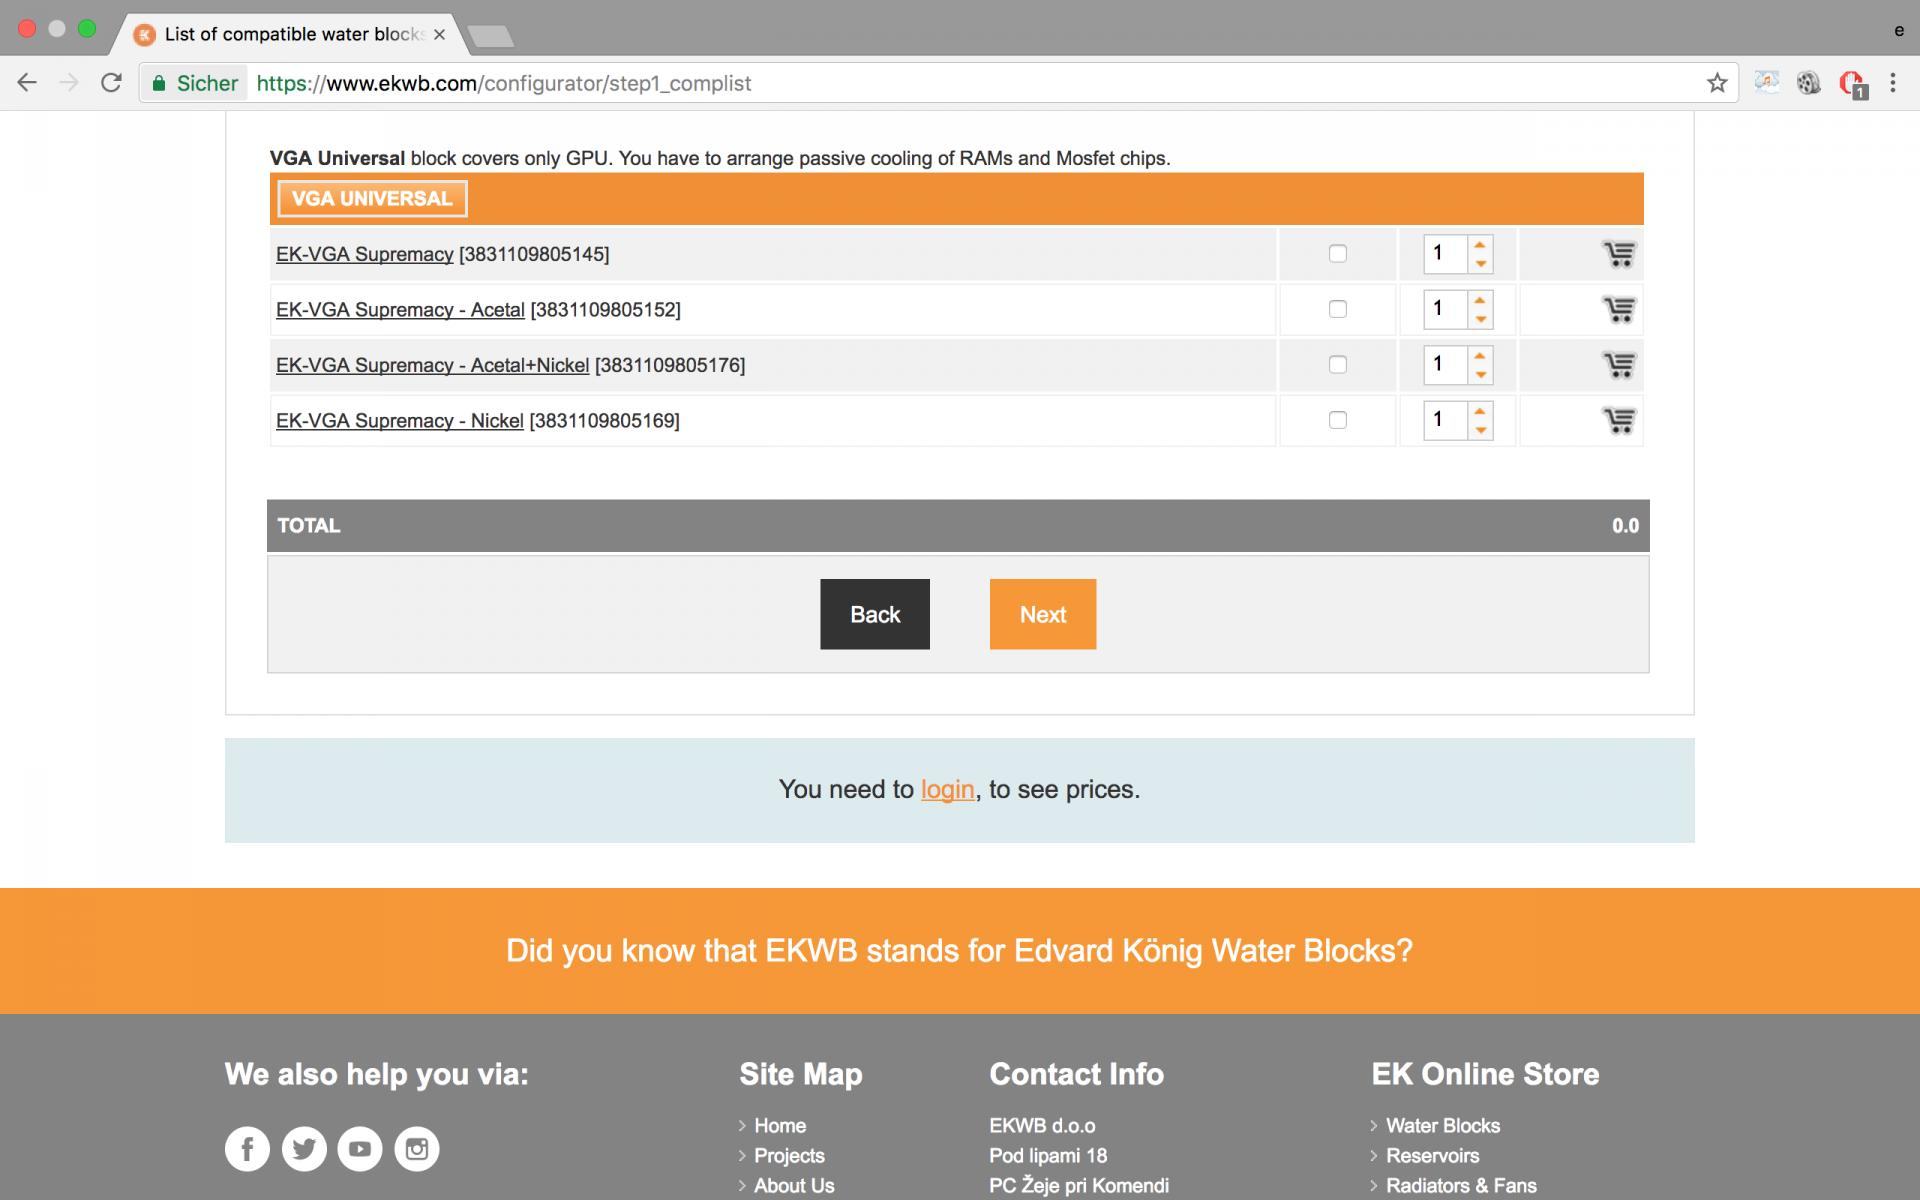This screenshot has height=1200, width=1920.
Task: Check the EK-VGA Supremacy checkbox
Action: tap(1337, 254)
